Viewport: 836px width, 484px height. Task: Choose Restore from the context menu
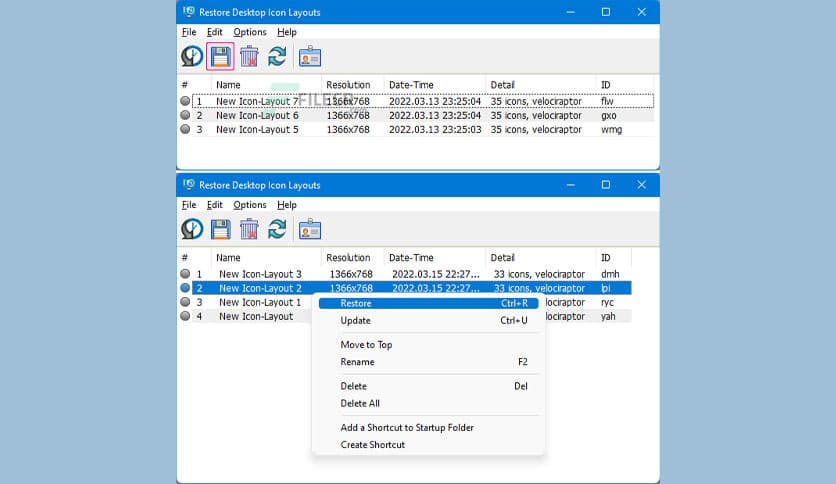tap(356, 303)
